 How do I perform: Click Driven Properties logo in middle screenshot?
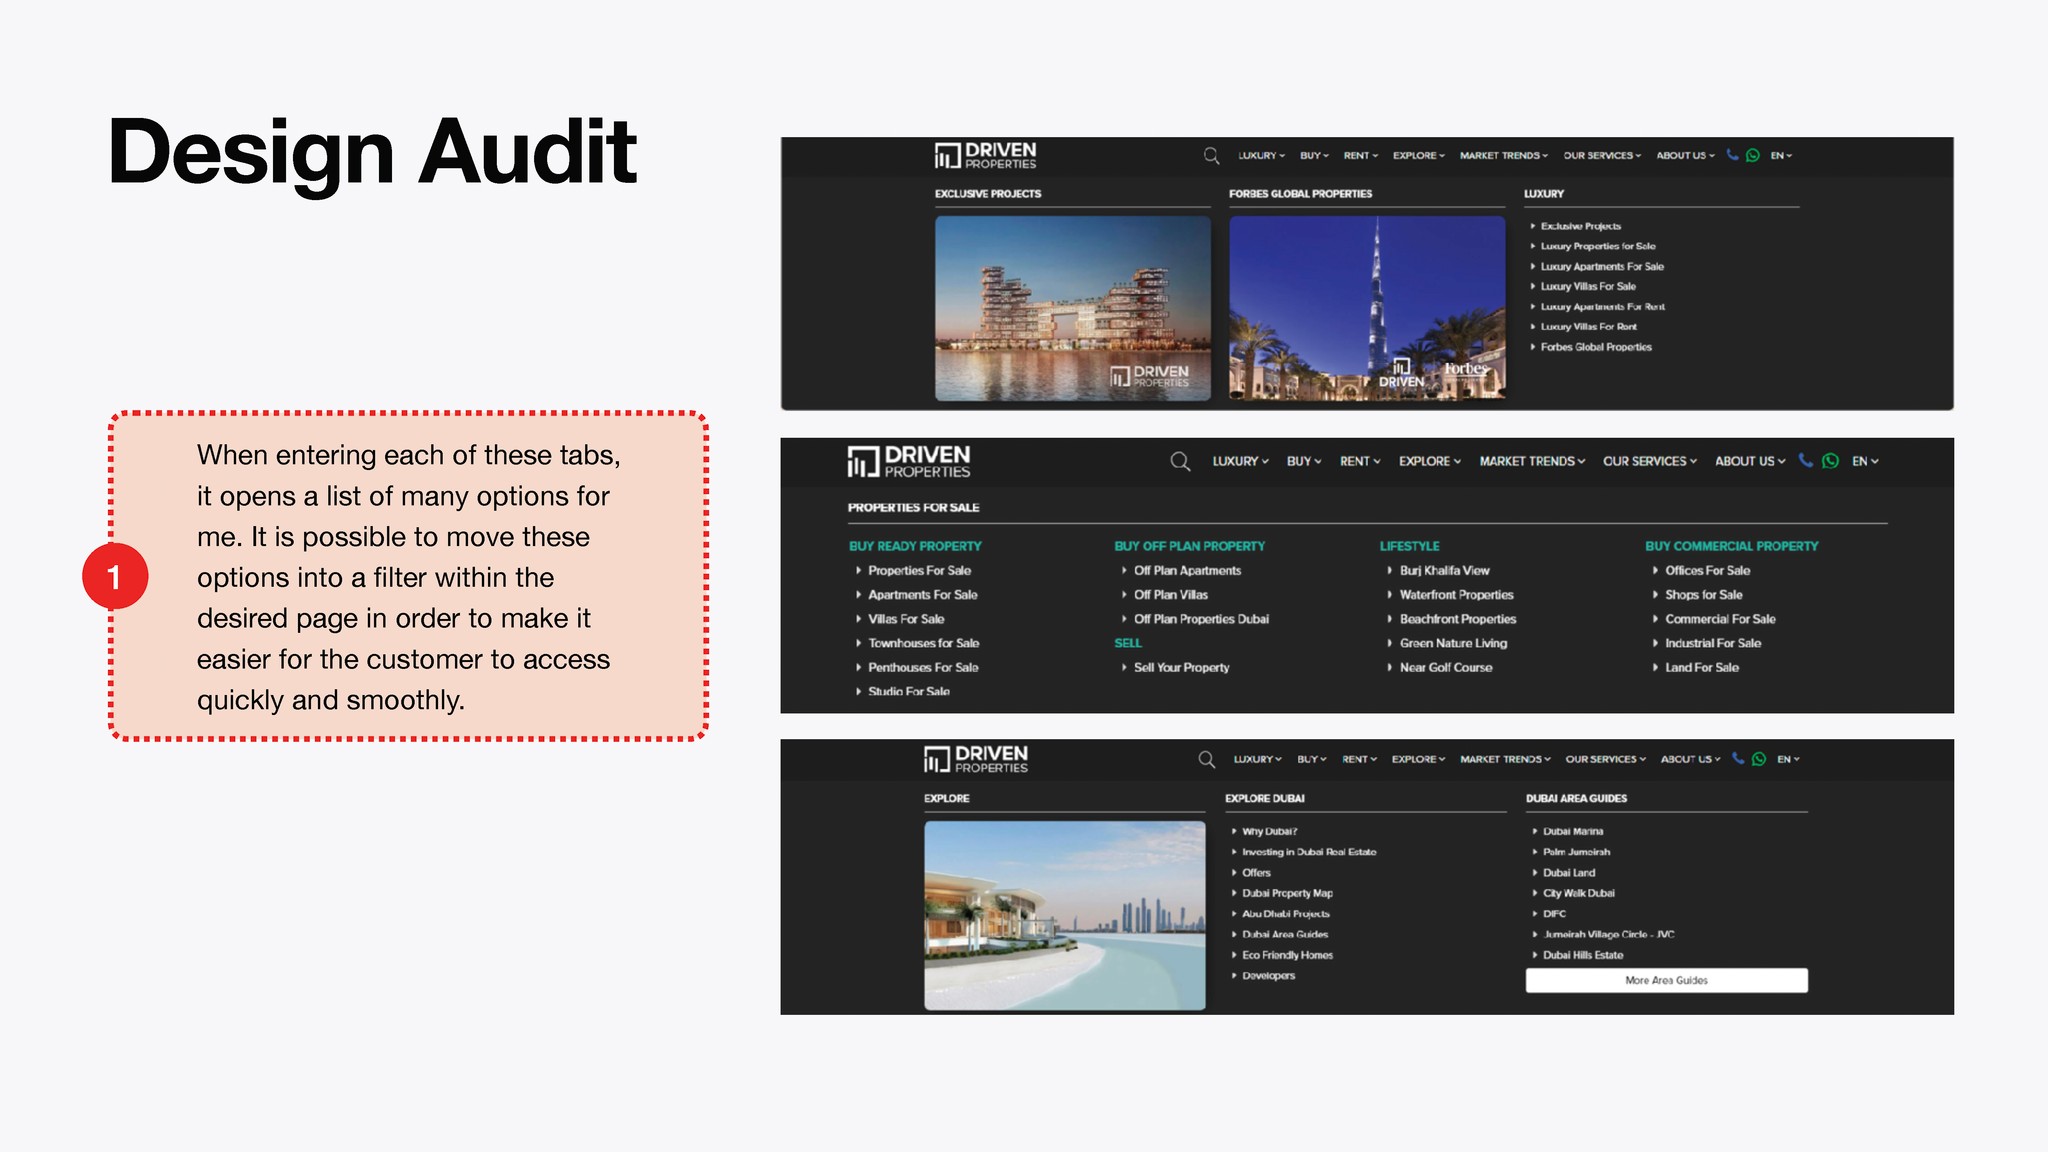pos(909,461)
